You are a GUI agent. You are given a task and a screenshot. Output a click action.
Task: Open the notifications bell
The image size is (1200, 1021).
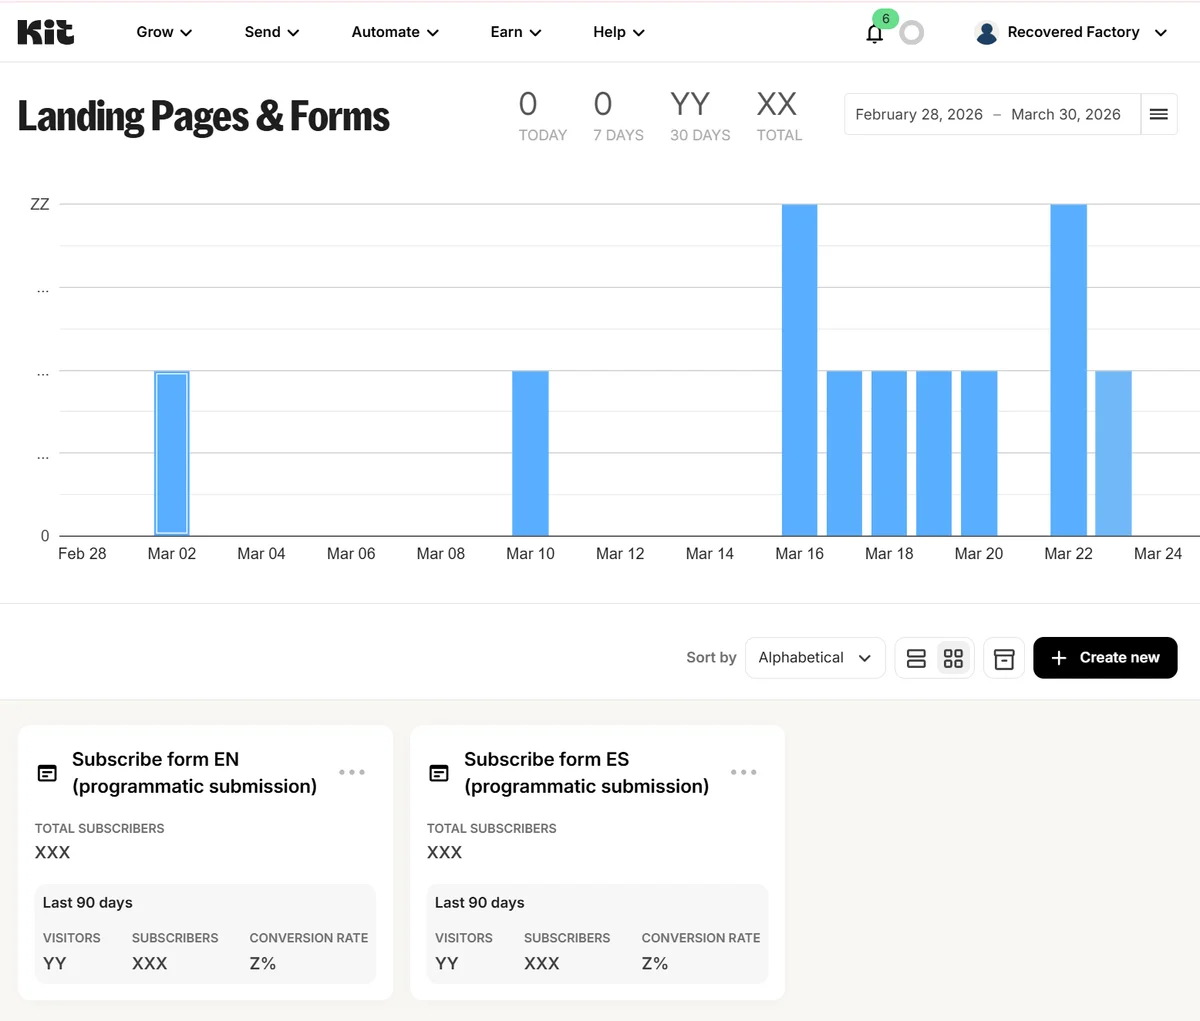874,33
